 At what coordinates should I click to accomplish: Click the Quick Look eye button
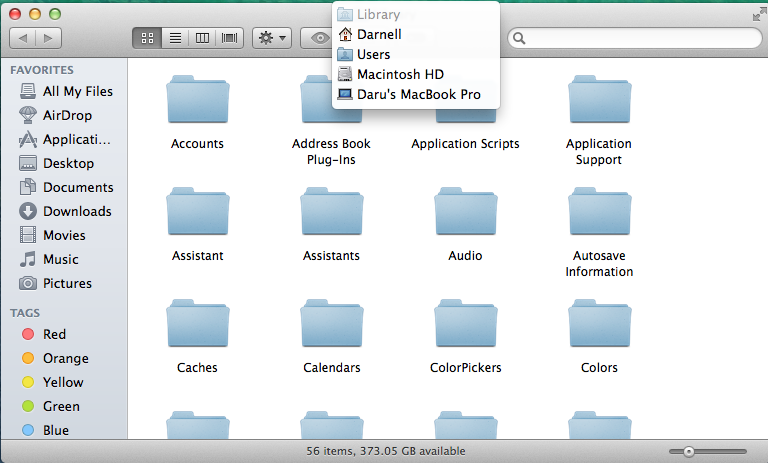[x=318, y=38]
